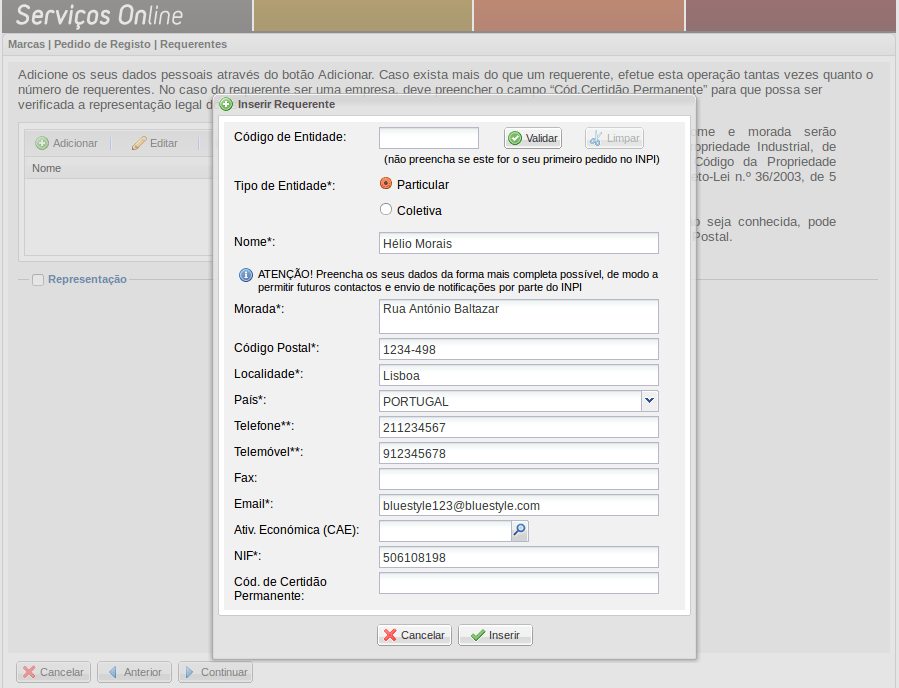Click the blue attention info icon
The height and width of the screenshot is (688, 899).
pos(245,275)
